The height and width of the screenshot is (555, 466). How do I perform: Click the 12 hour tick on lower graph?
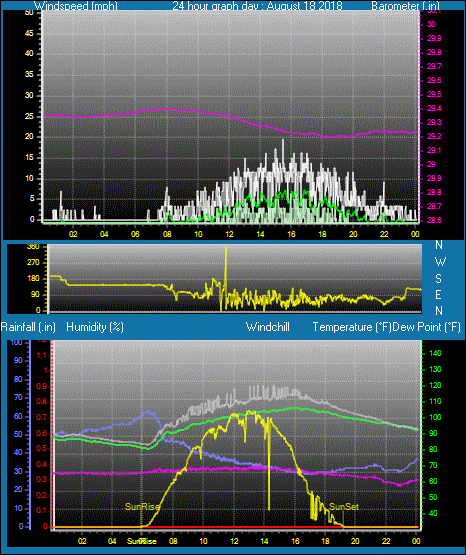click(234, 541)
